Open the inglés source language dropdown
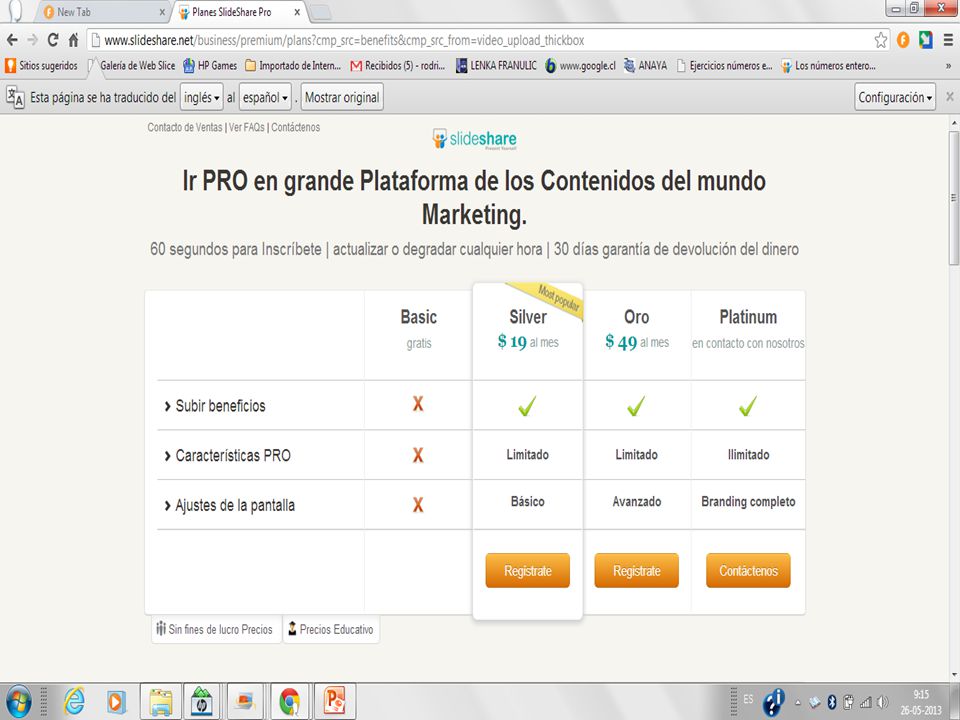 point(201,97)
